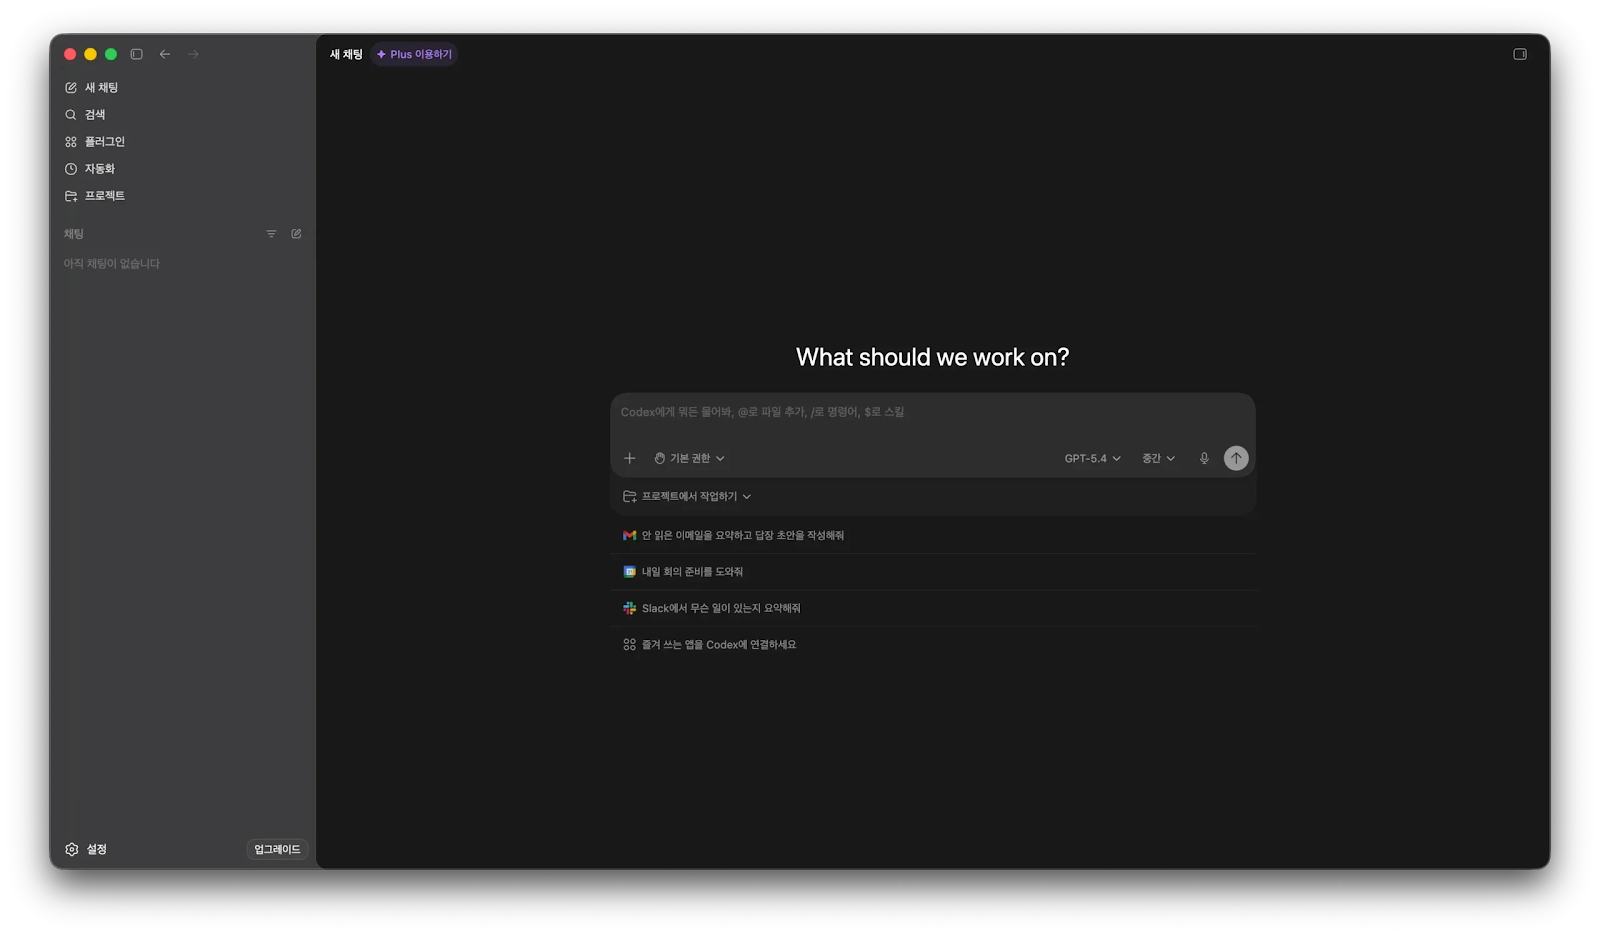Click the red close window button
Screen dimensions: 1600x935
click(x=70, y=54)
